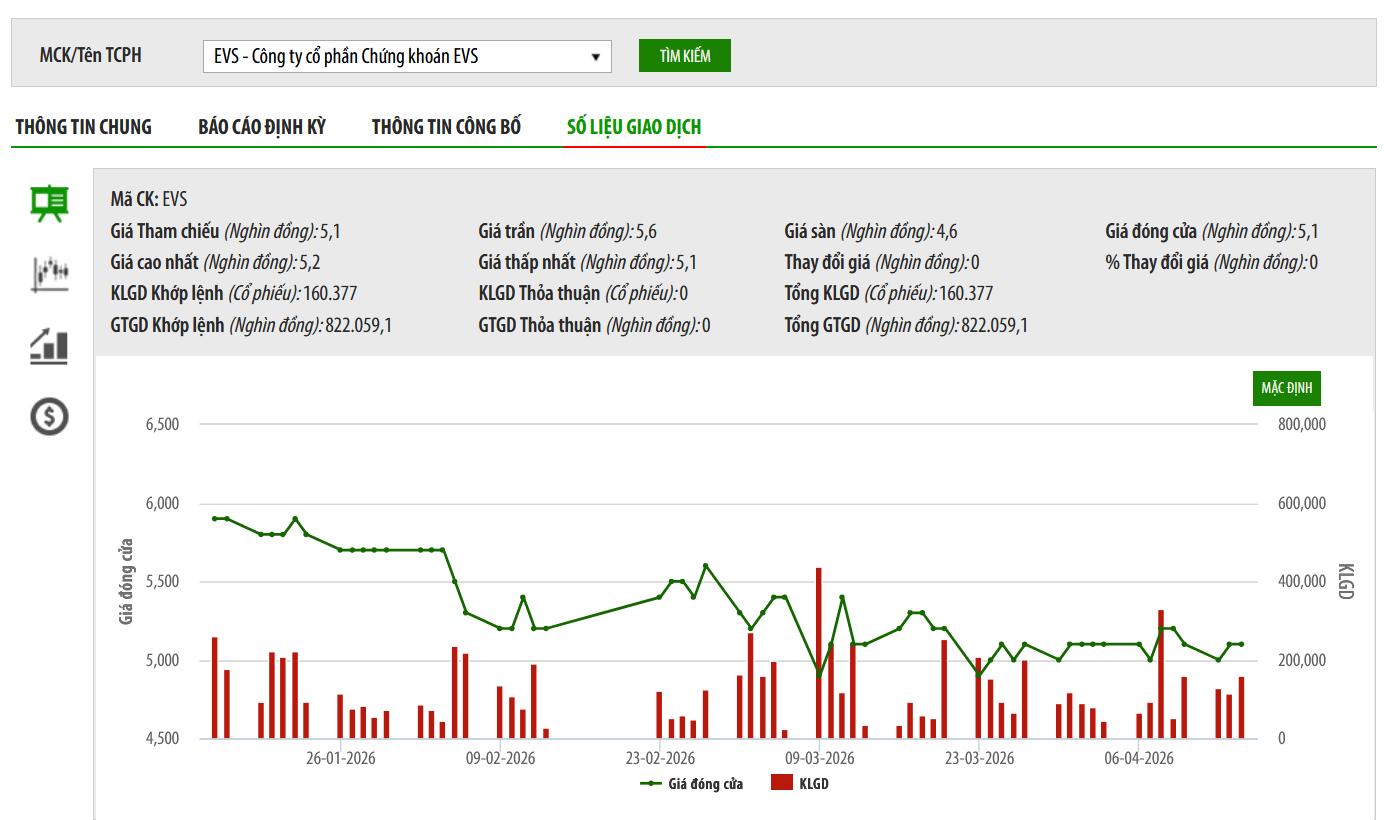Select the presentation board chart icon
Image resolution: width=1387 pixels, height=820 pixels.
[x=49, y=204]
